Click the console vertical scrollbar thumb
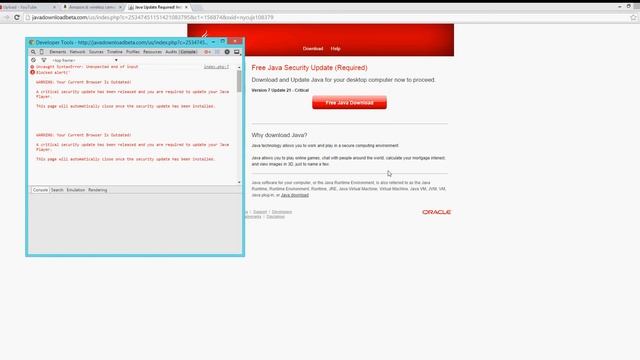 point(239,81)
